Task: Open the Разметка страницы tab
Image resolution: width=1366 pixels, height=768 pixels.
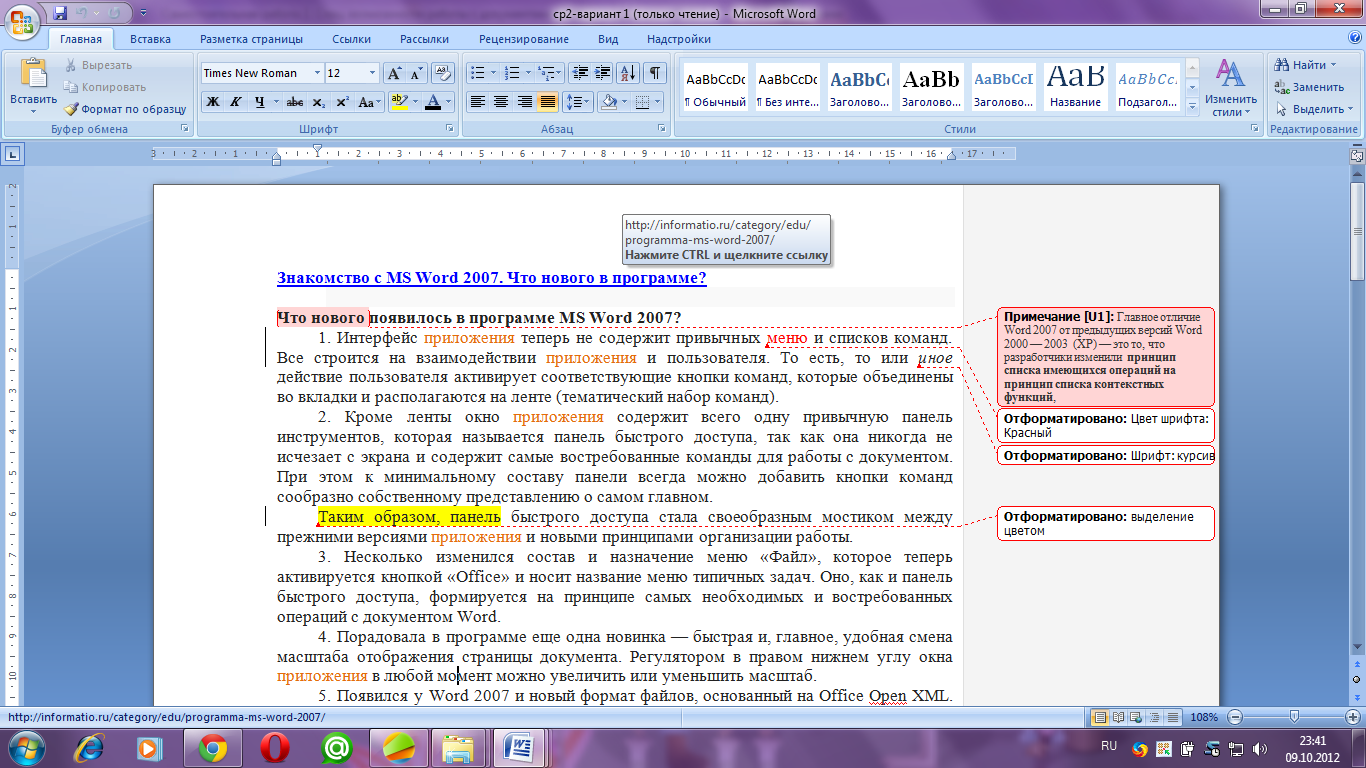Action: tap(251, 39)
